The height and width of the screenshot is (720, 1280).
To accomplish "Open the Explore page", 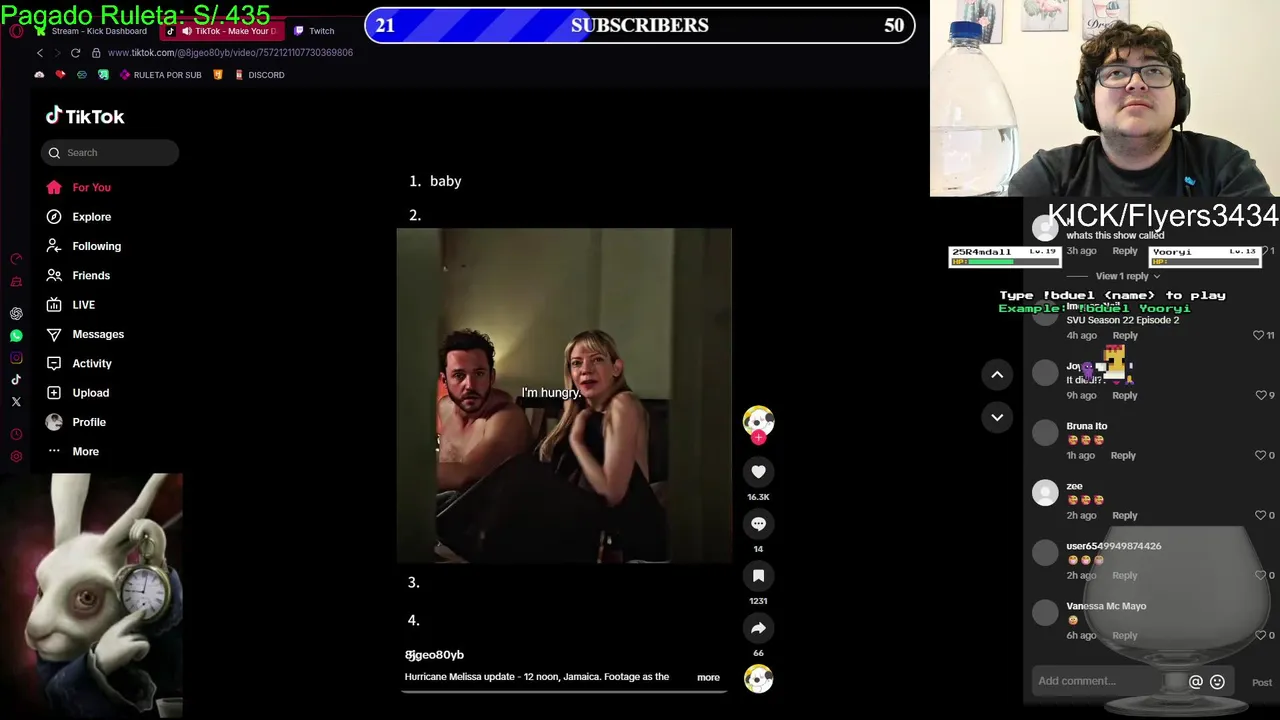I will click(79, 217).
